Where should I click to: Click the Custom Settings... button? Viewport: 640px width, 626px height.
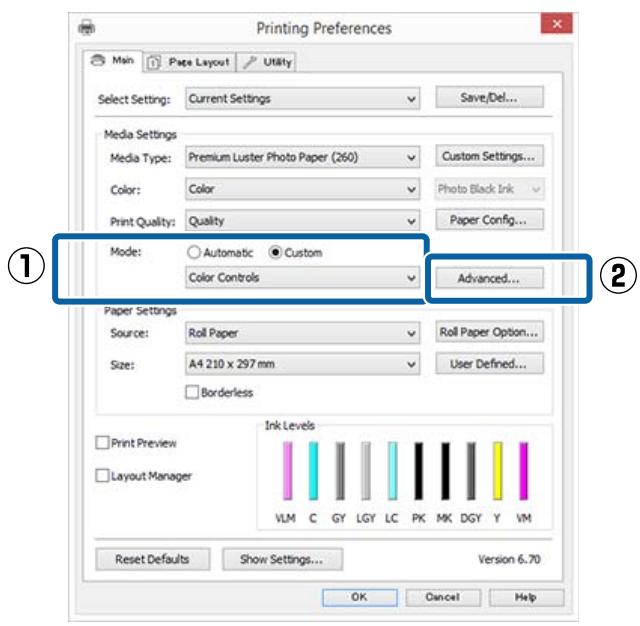(x=489, y=156)
